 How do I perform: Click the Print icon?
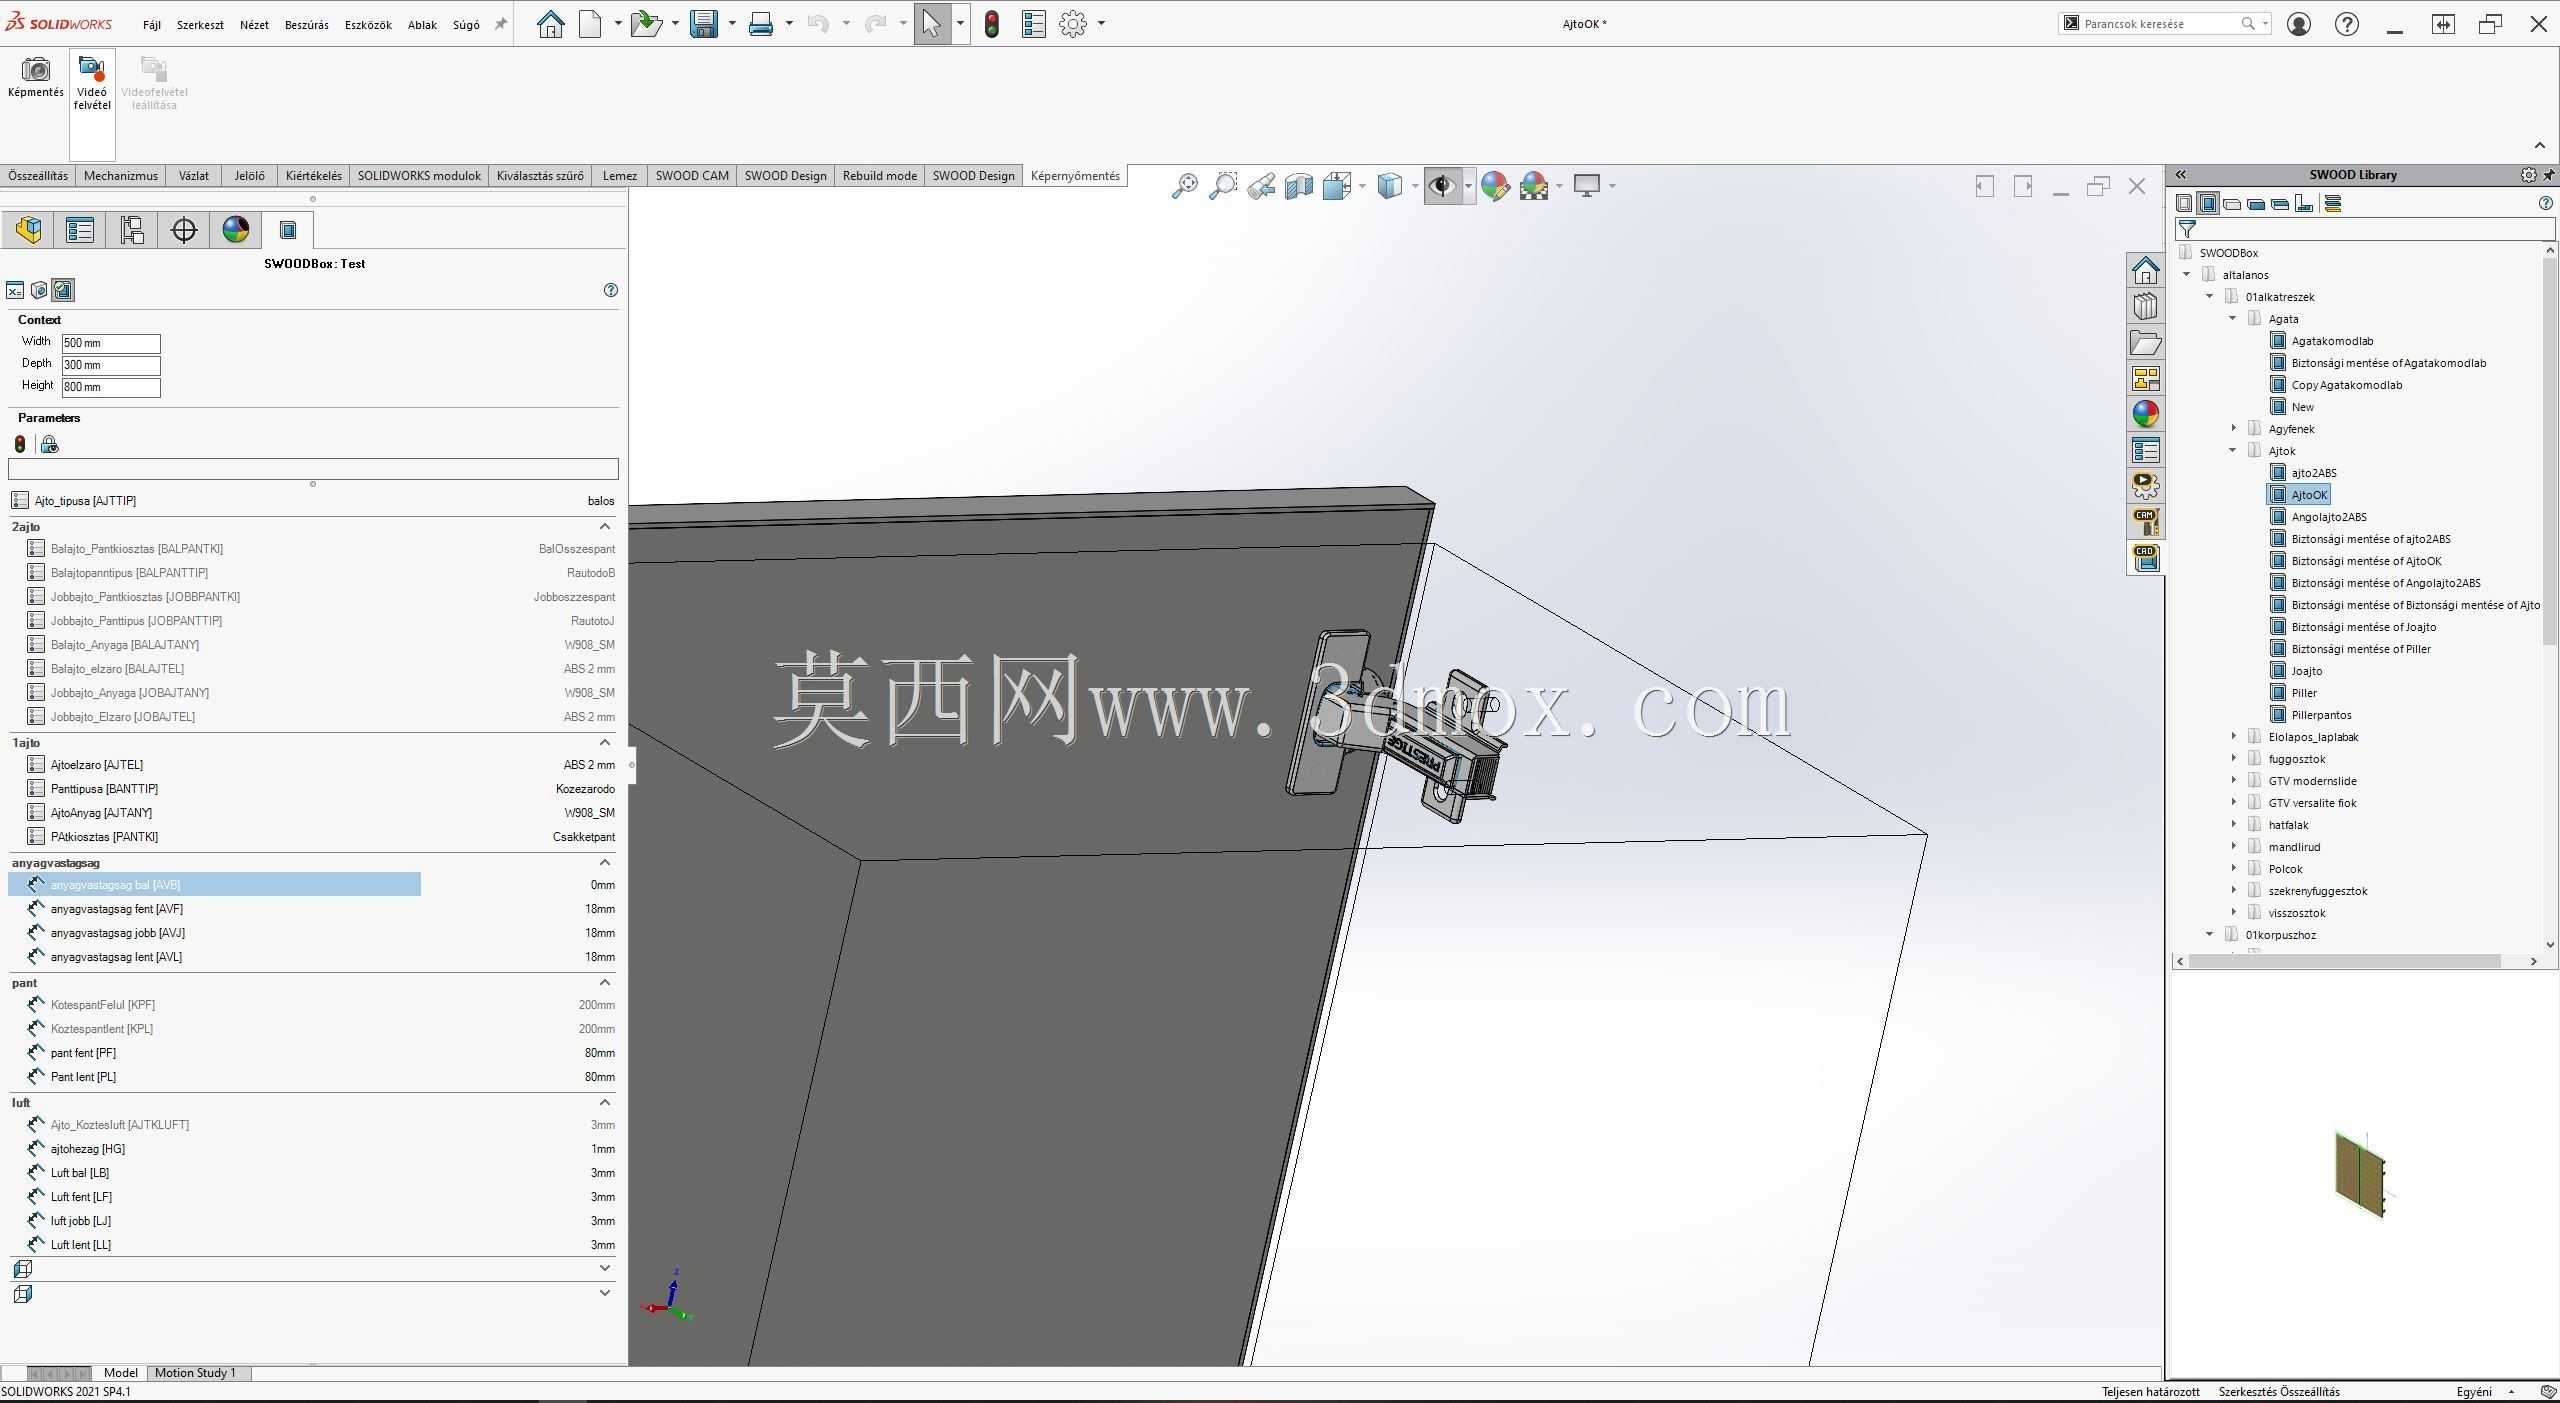coord(761,23)
